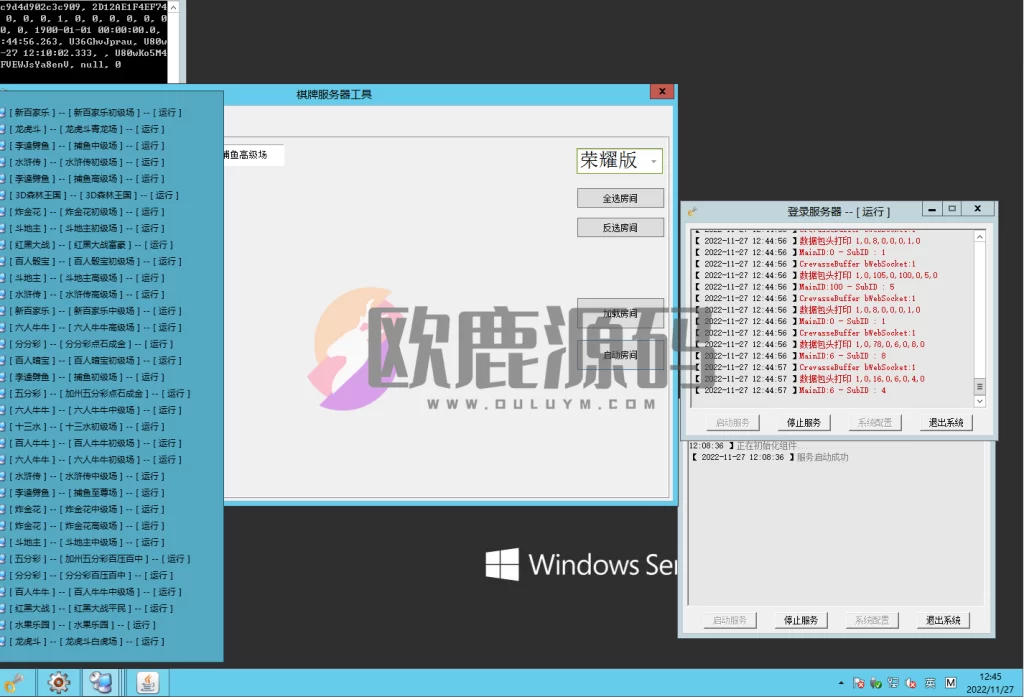The image size is (1024, 697).
Task: Click 退出系统 in the login server window
Action: (945, 423)
